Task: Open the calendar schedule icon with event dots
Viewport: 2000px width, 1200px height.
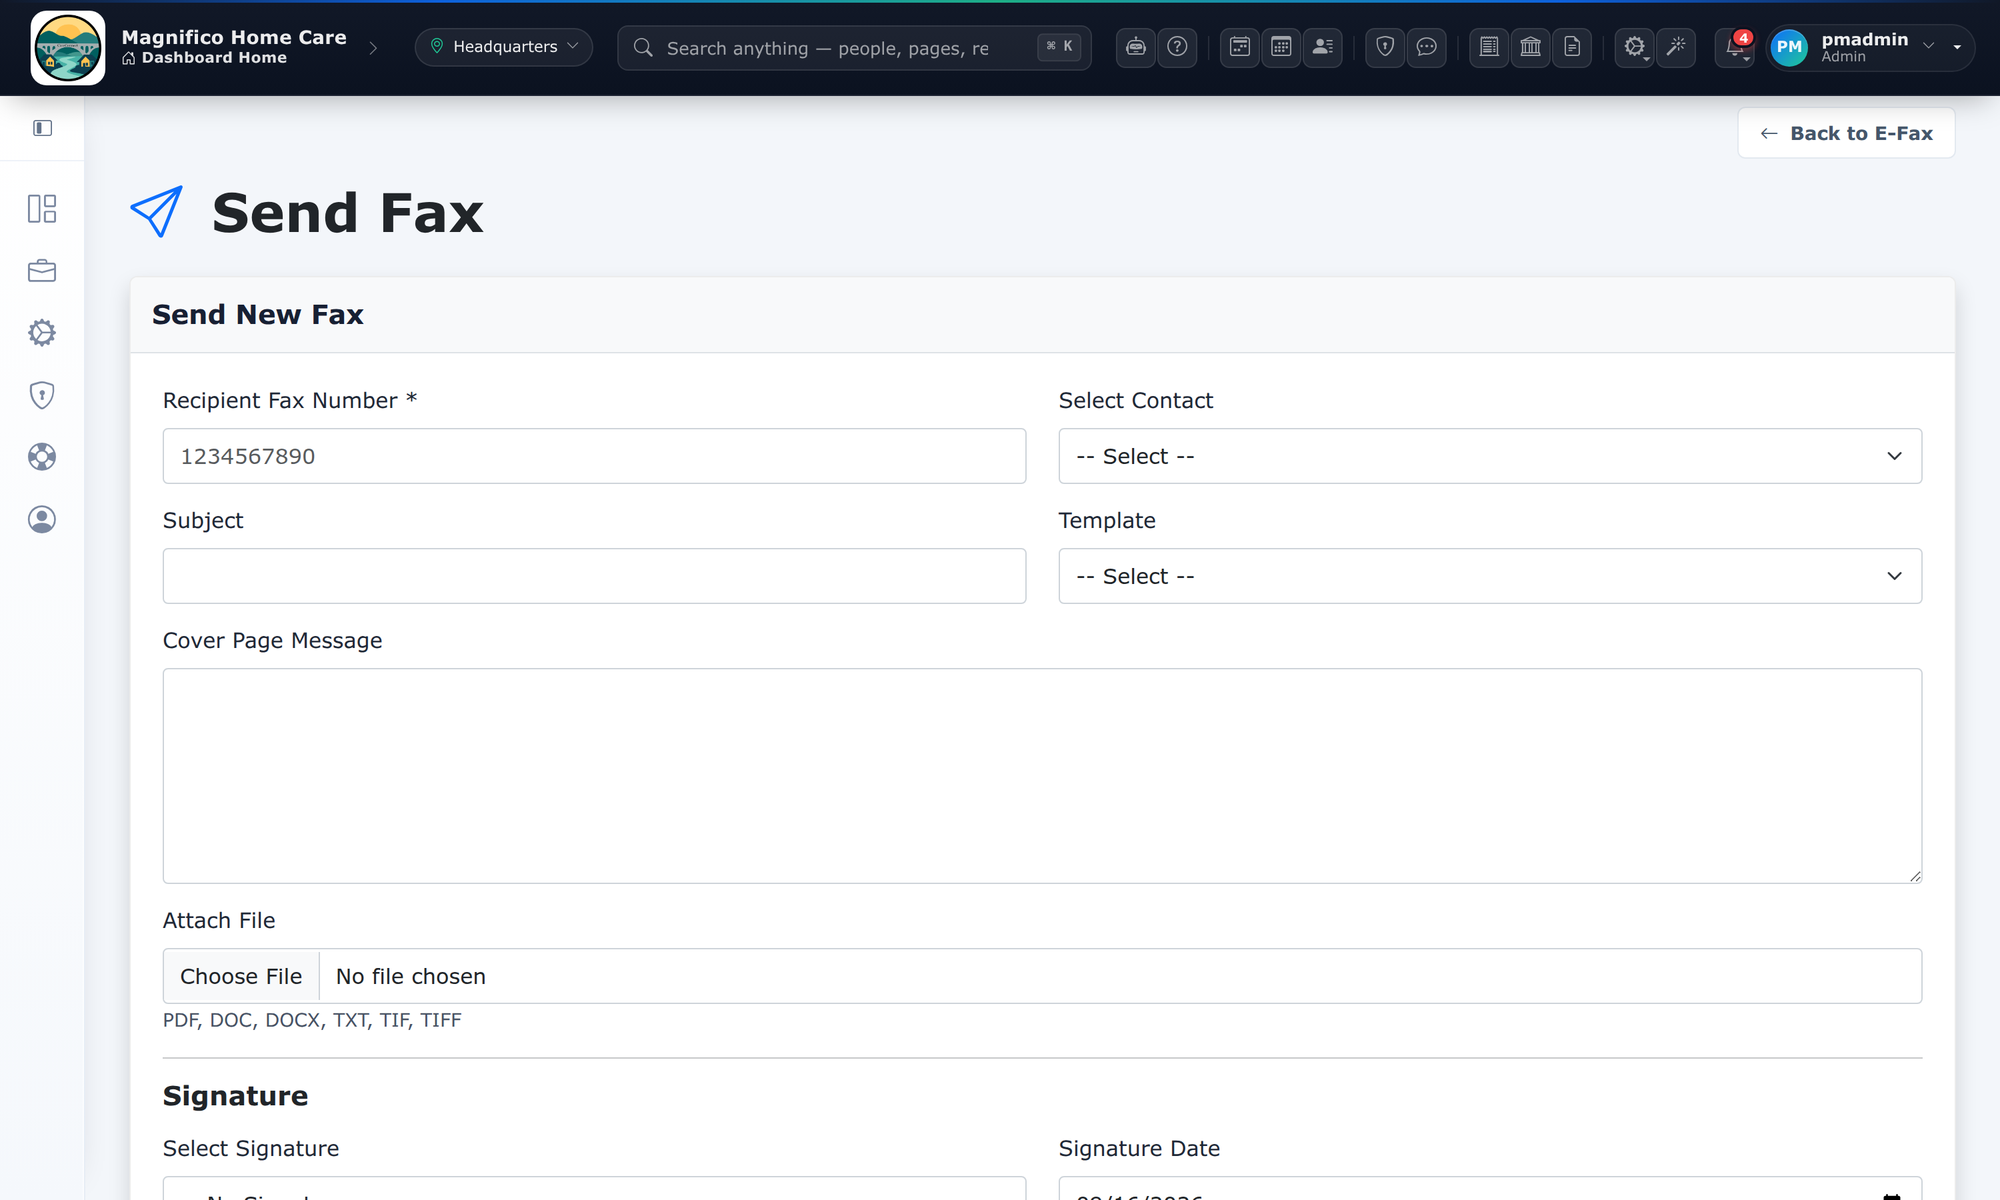Action: 1239,47
